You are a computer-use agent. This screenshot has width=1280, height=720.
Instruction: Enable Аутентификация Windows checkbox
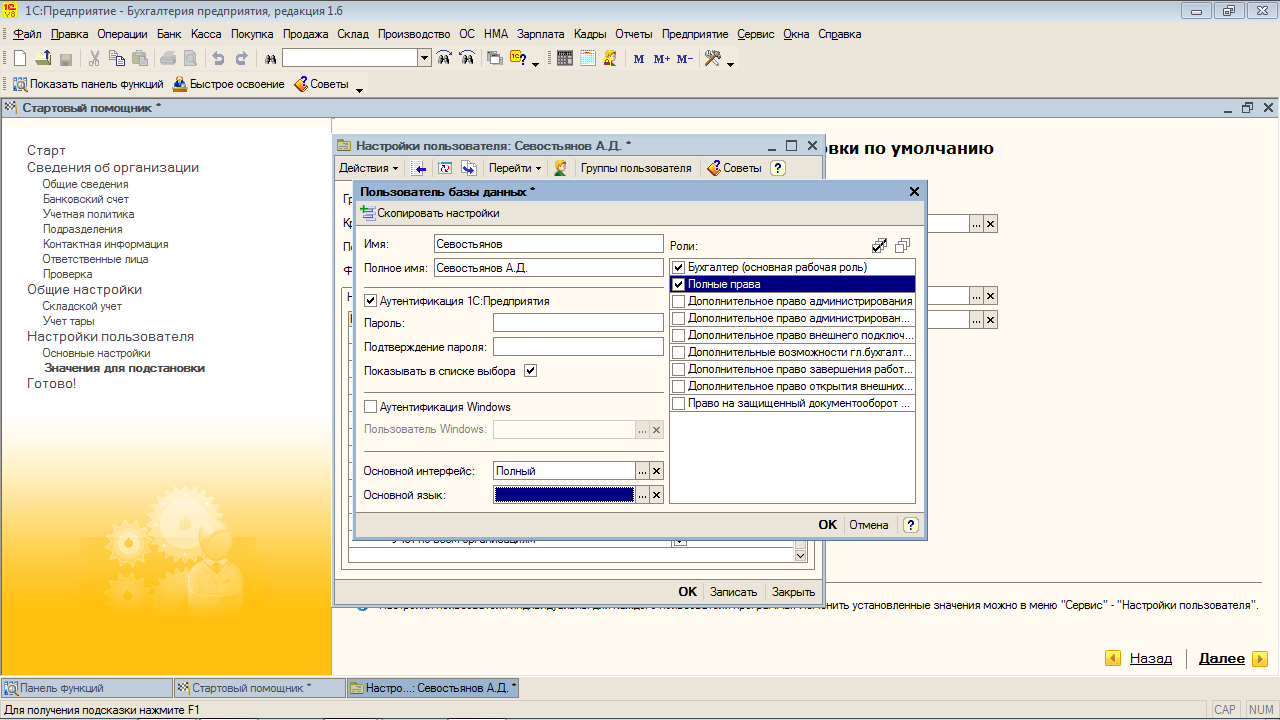pyautogui.click(x=371, y=407)
